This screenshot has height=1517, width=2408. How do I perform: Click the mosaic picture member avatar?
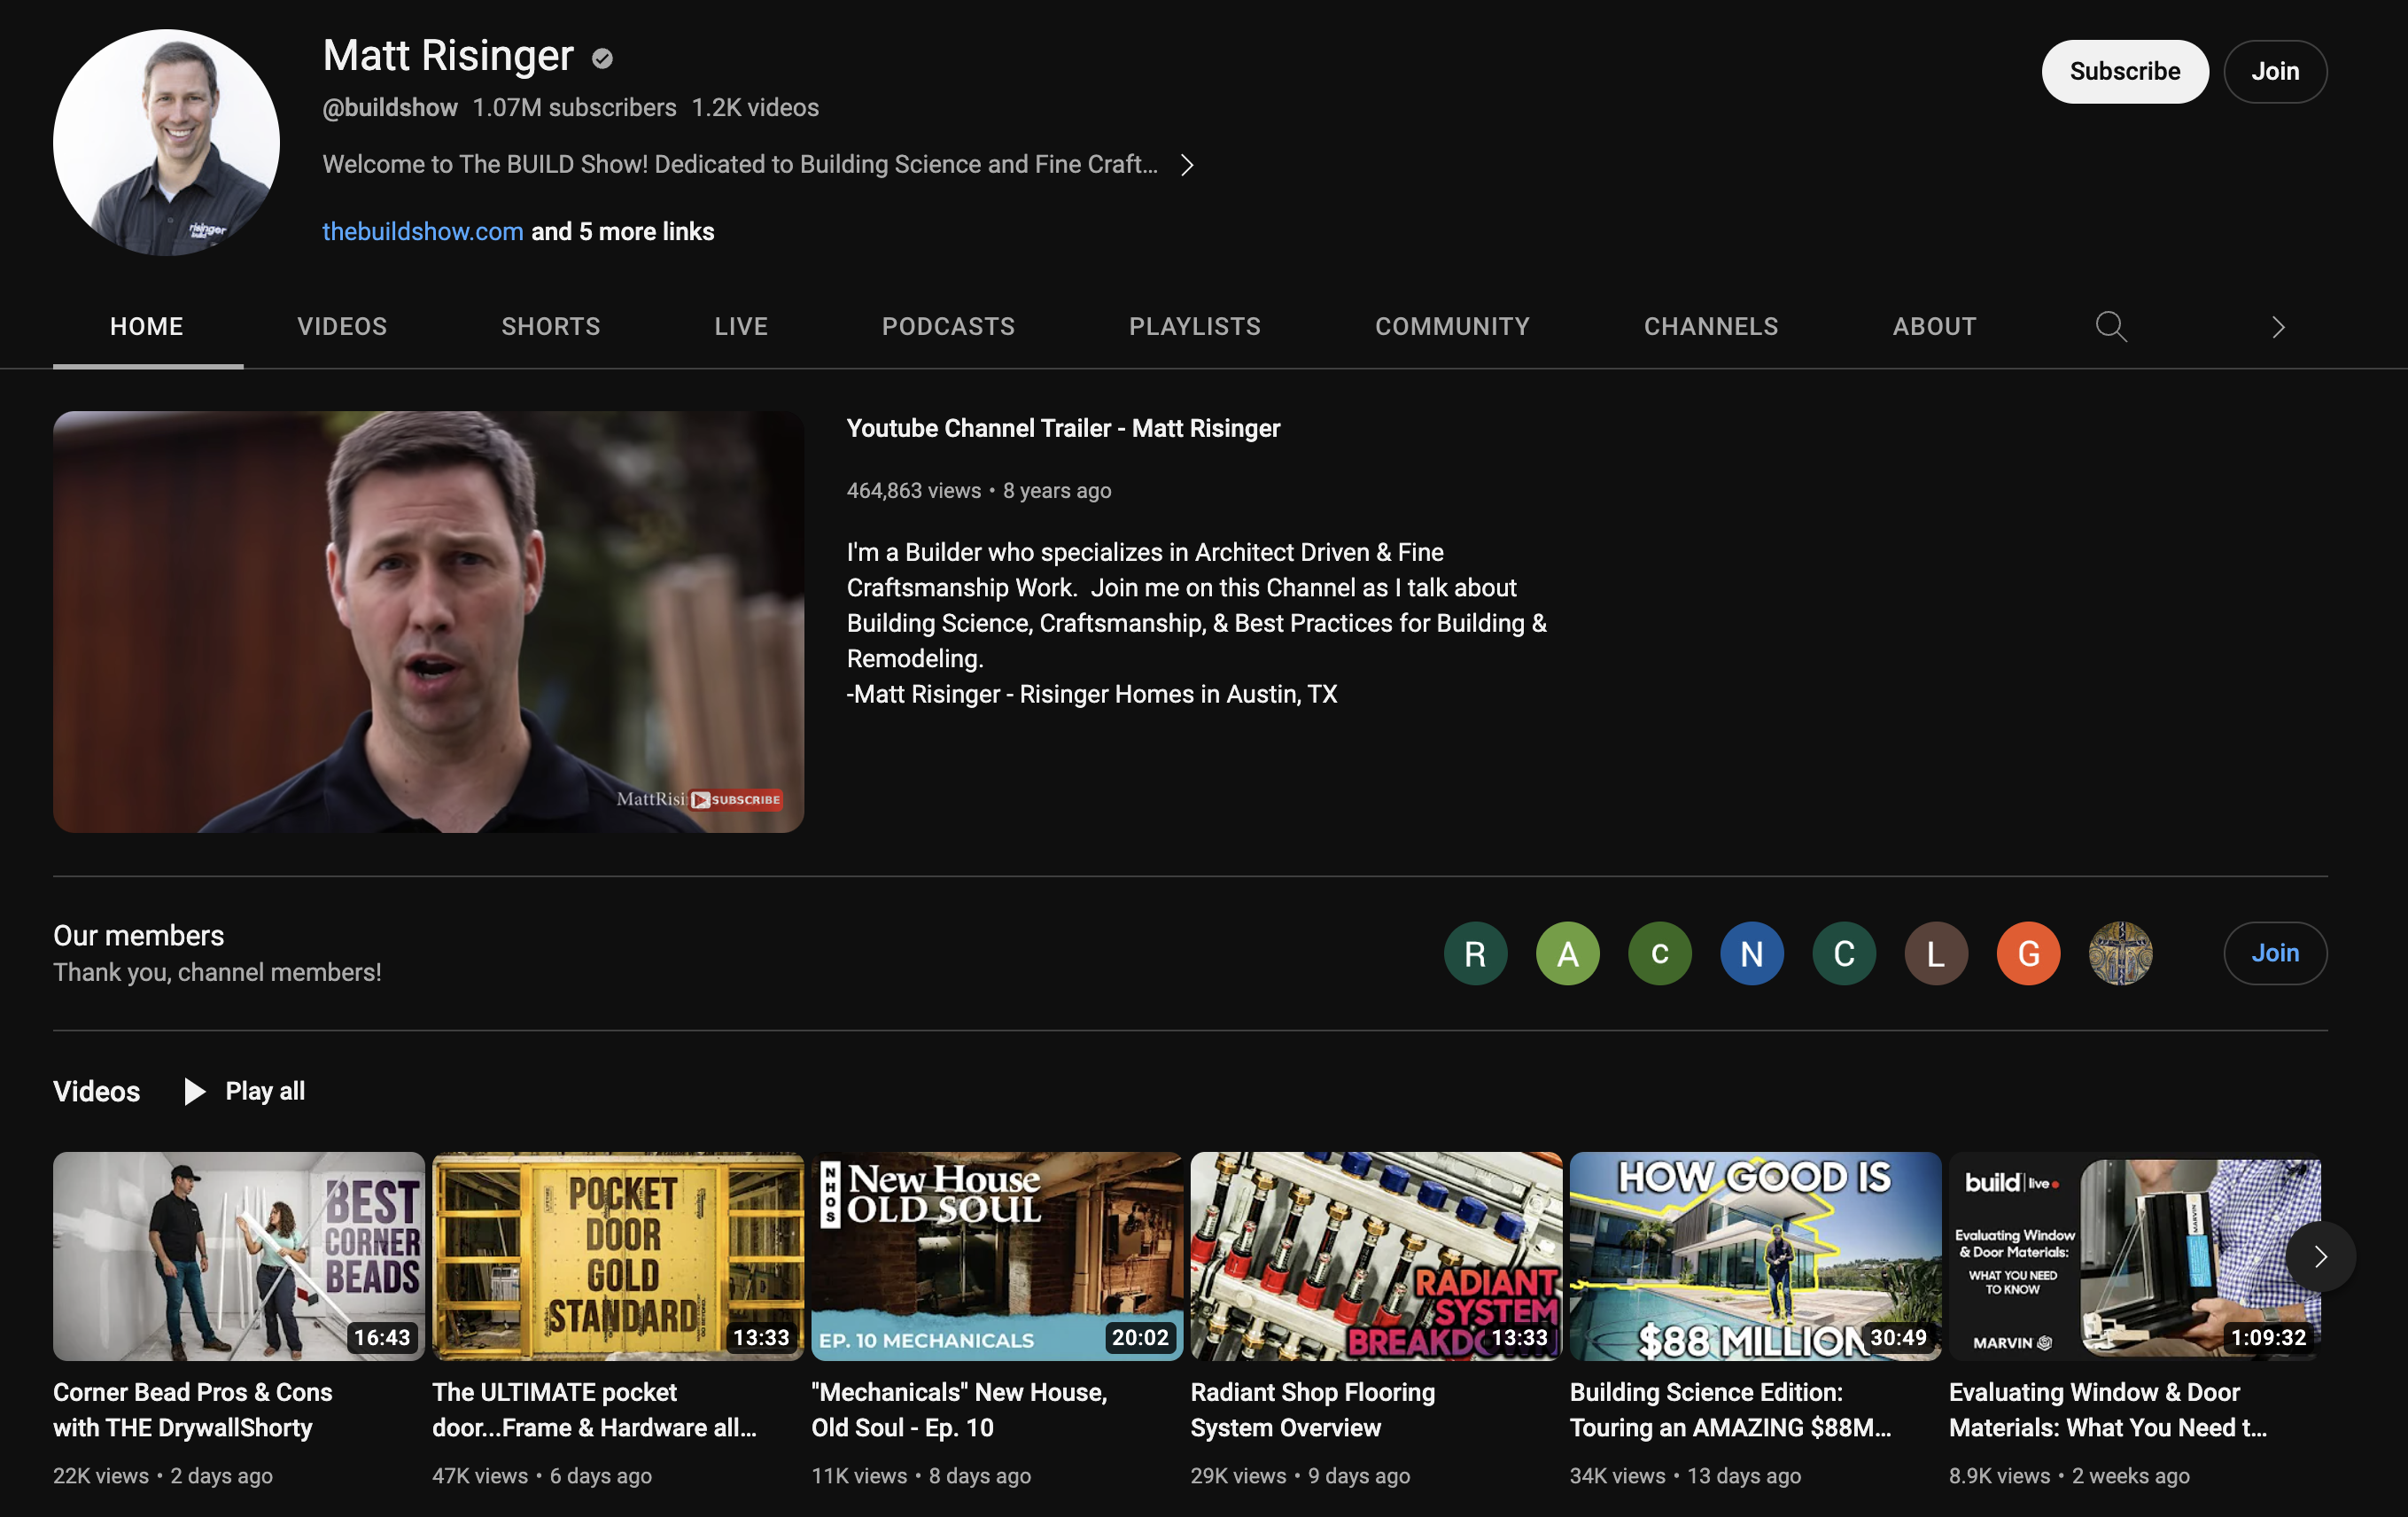pyautogui.click(x=2120, y=953)
